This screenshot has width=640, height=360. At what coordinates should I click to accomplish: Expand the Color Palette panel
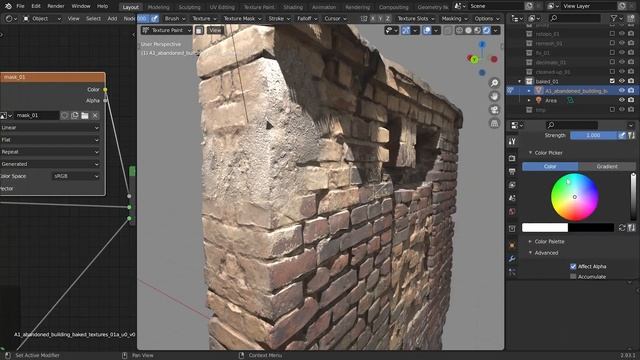(x=549, y=242)
